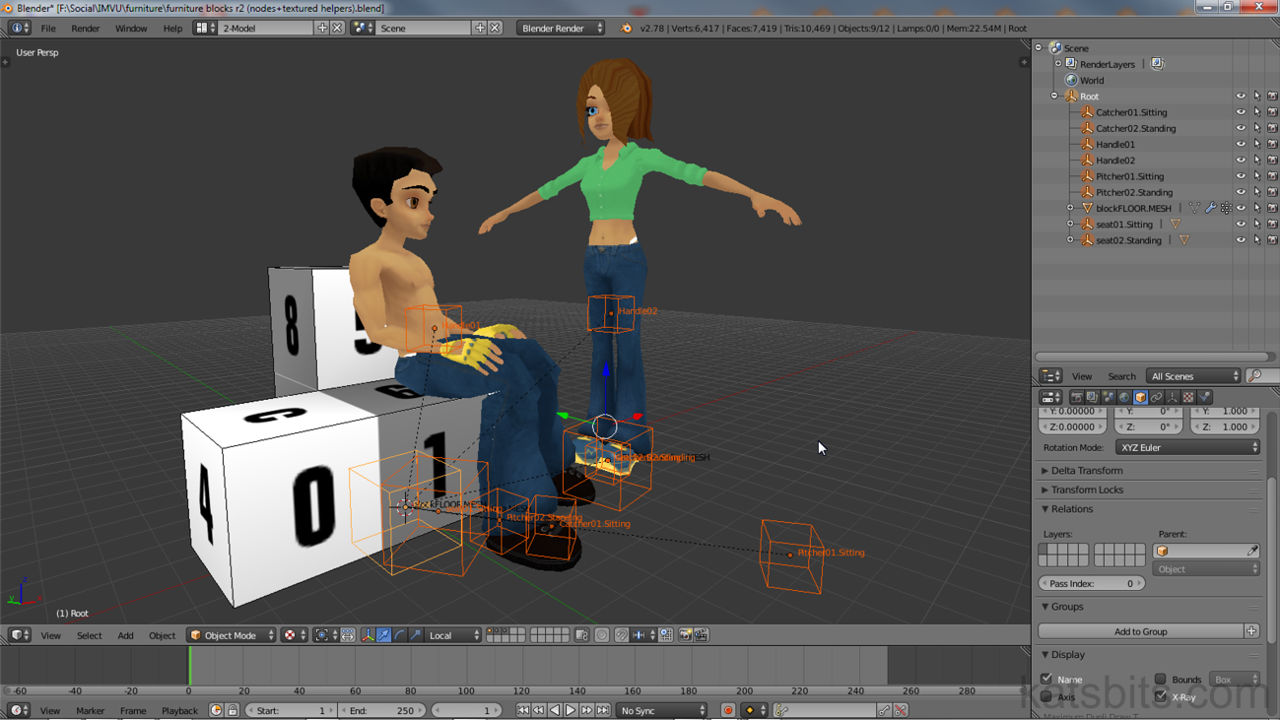Toggle the 3D manipulator widget icon

[367, 635]
